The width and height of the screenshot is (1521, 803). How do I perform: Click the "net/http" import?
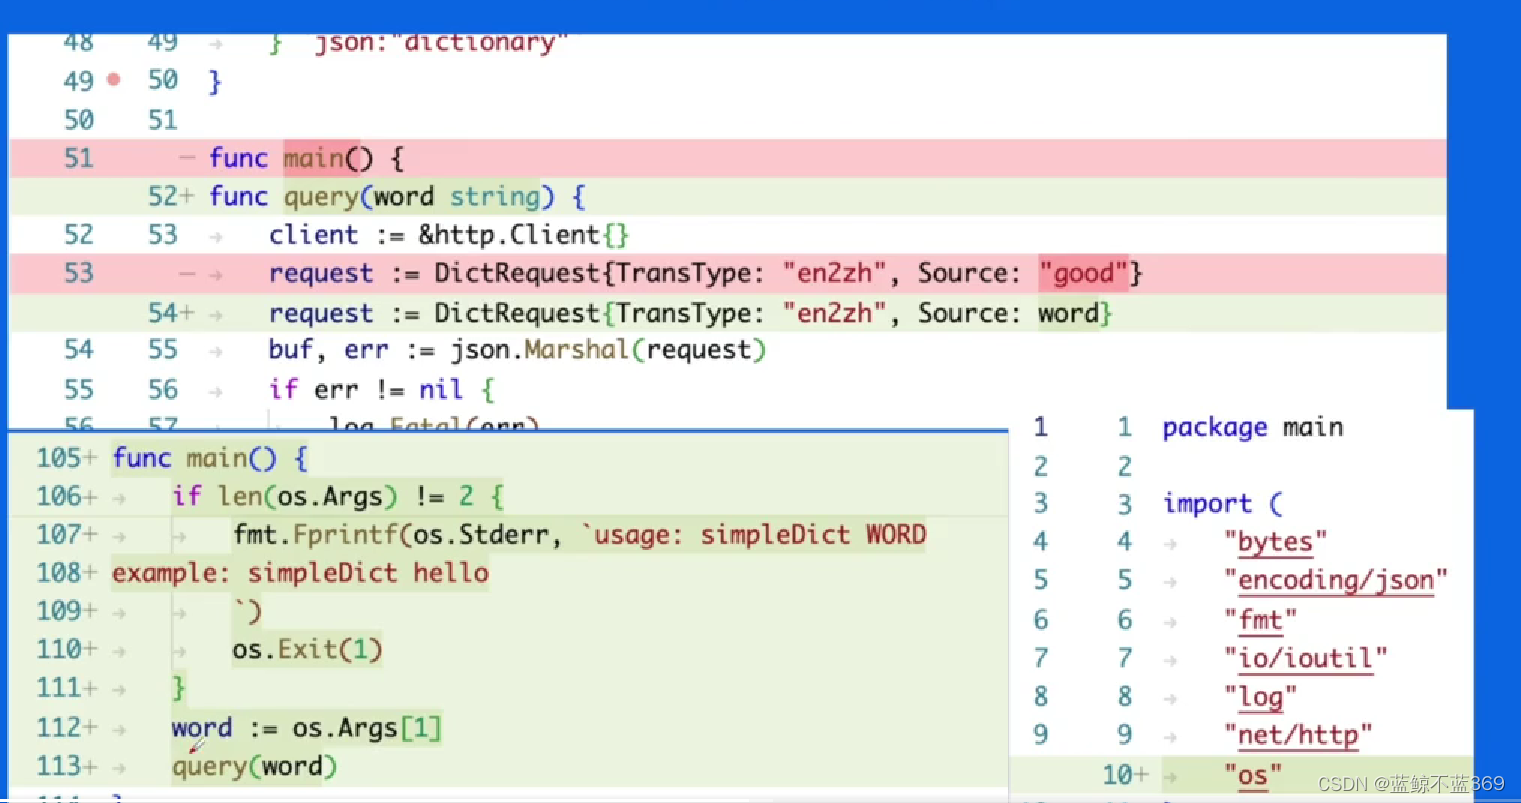tap(1298, 736)
